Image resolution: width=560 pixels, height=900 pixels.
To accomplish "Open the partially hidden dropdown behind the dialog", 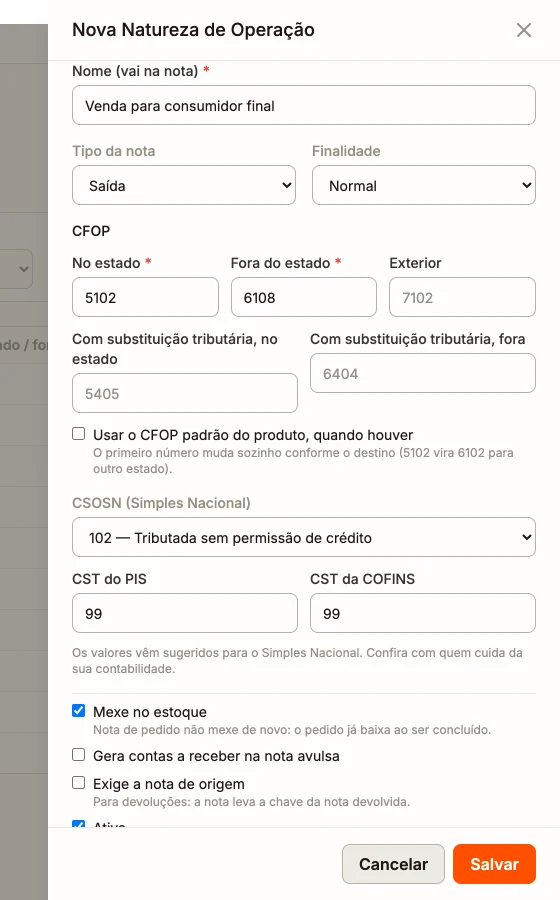I will point(16,269).
